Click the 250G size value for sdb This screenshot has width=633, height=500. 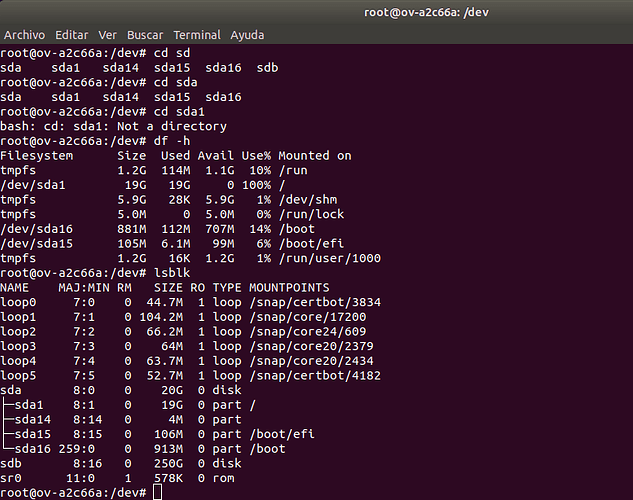point(170,463)
